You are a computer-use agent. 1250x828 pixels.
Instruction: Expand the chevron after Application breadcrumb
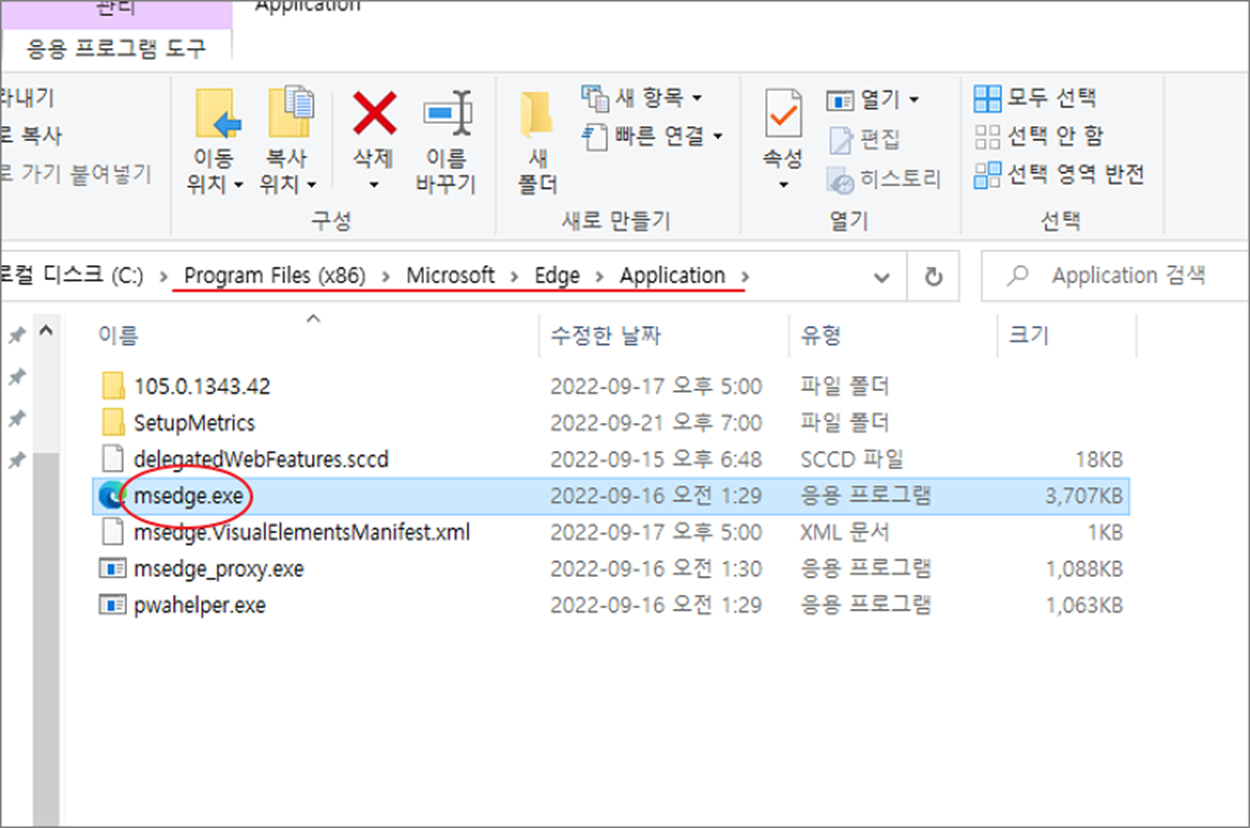[744, 276]
